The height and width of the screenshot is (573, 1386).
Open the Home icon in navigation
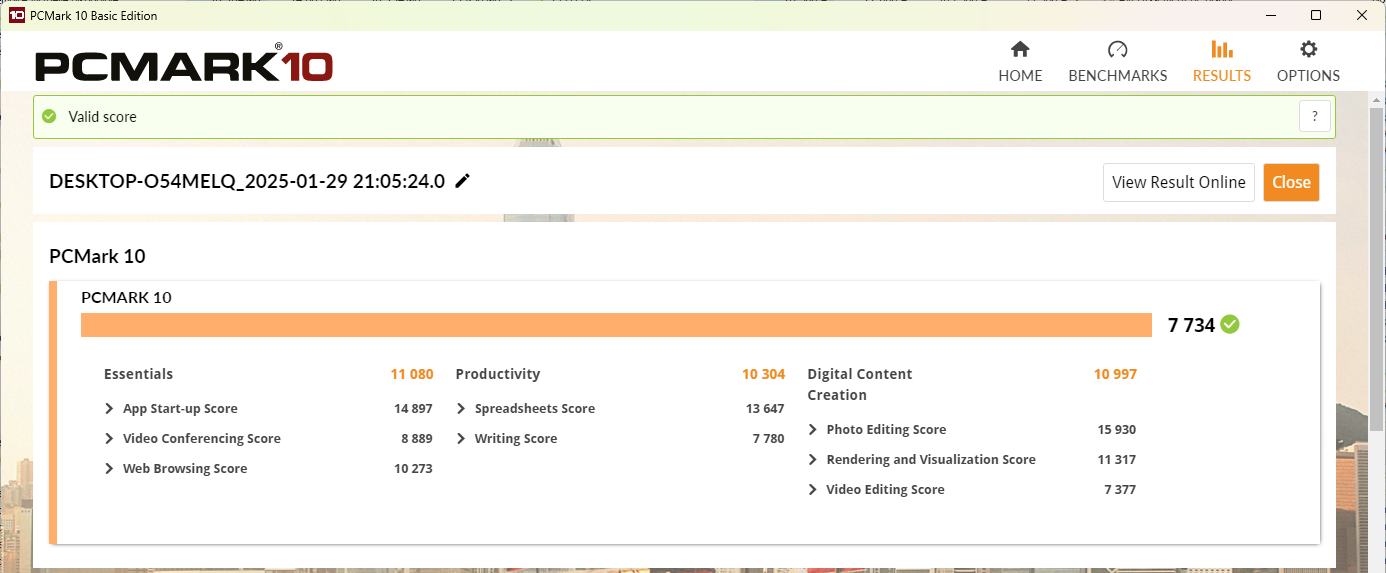(x=1020, y=49)
